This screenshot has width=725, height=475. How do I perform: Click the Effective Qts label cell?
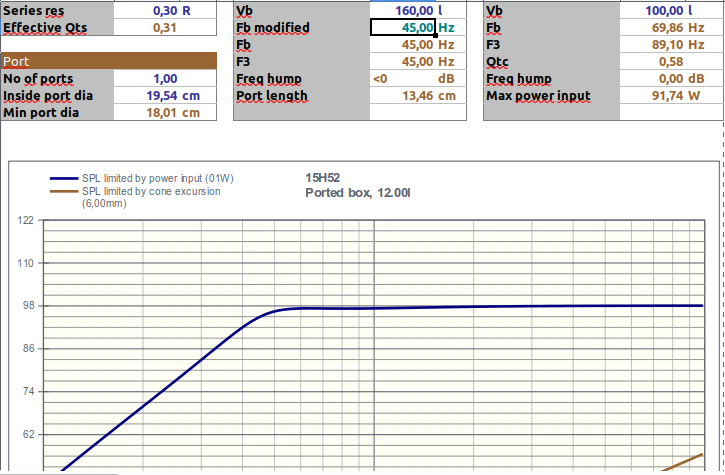[57, 28]
